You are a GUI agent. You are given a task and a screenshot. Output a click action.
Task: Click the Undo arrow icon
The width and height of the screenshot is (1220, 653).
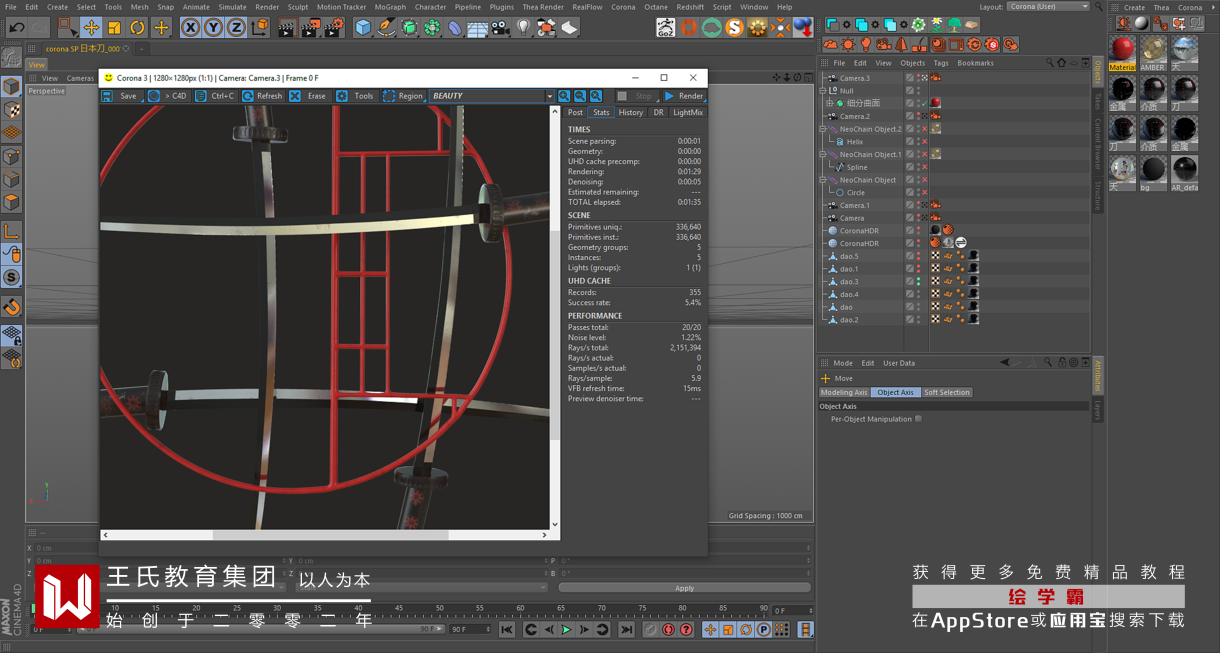[16, 28]
